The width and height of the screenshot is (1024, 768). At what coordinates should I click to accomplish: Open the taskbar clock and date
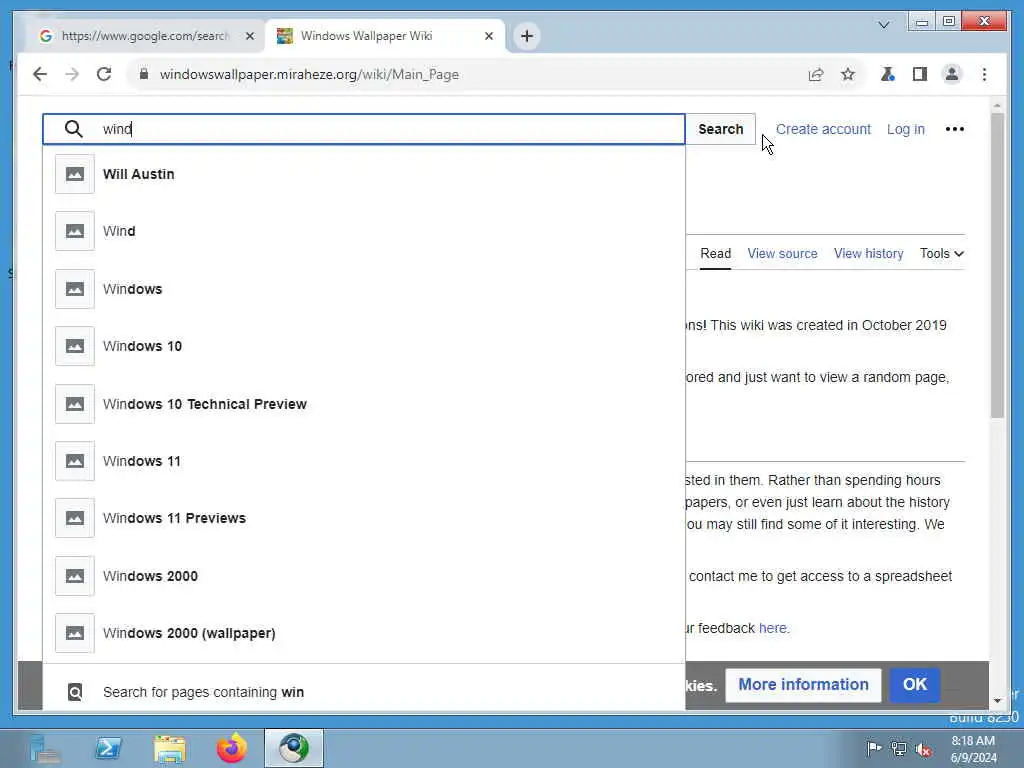[973, 749]
